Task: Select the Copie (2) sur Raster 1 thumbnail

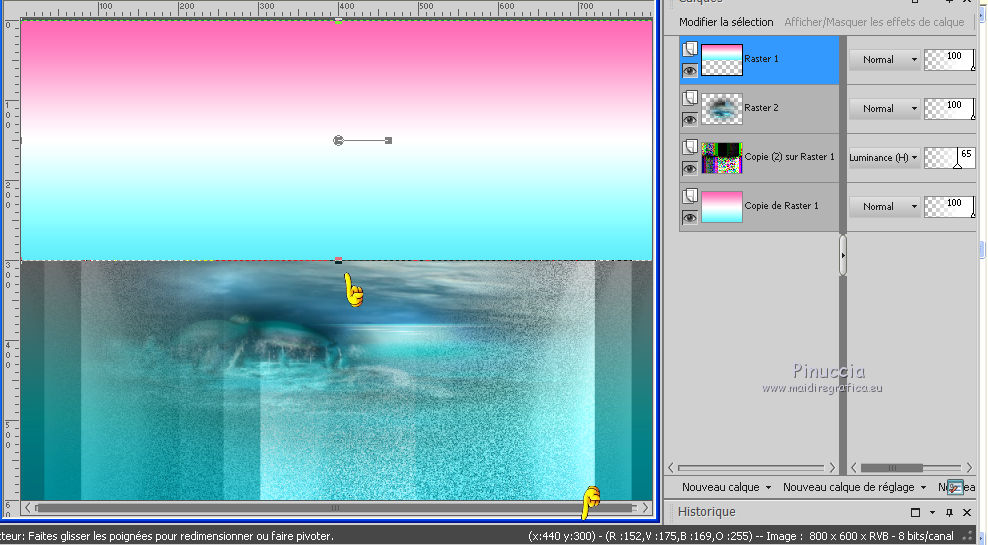Action: pyautogui.click(x=722, y=158)
